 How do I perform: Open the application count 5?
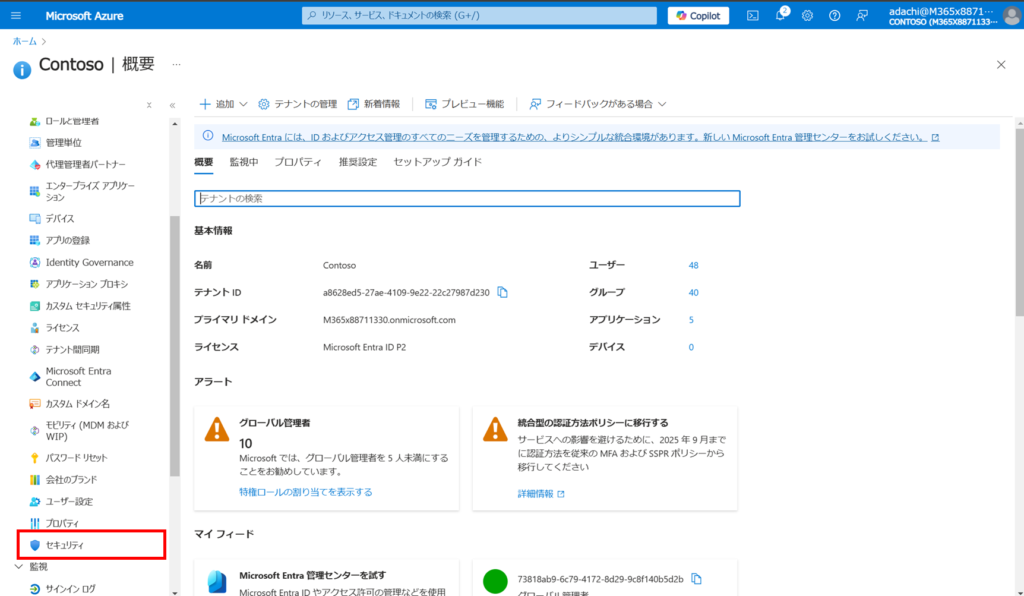click(691, 320)
